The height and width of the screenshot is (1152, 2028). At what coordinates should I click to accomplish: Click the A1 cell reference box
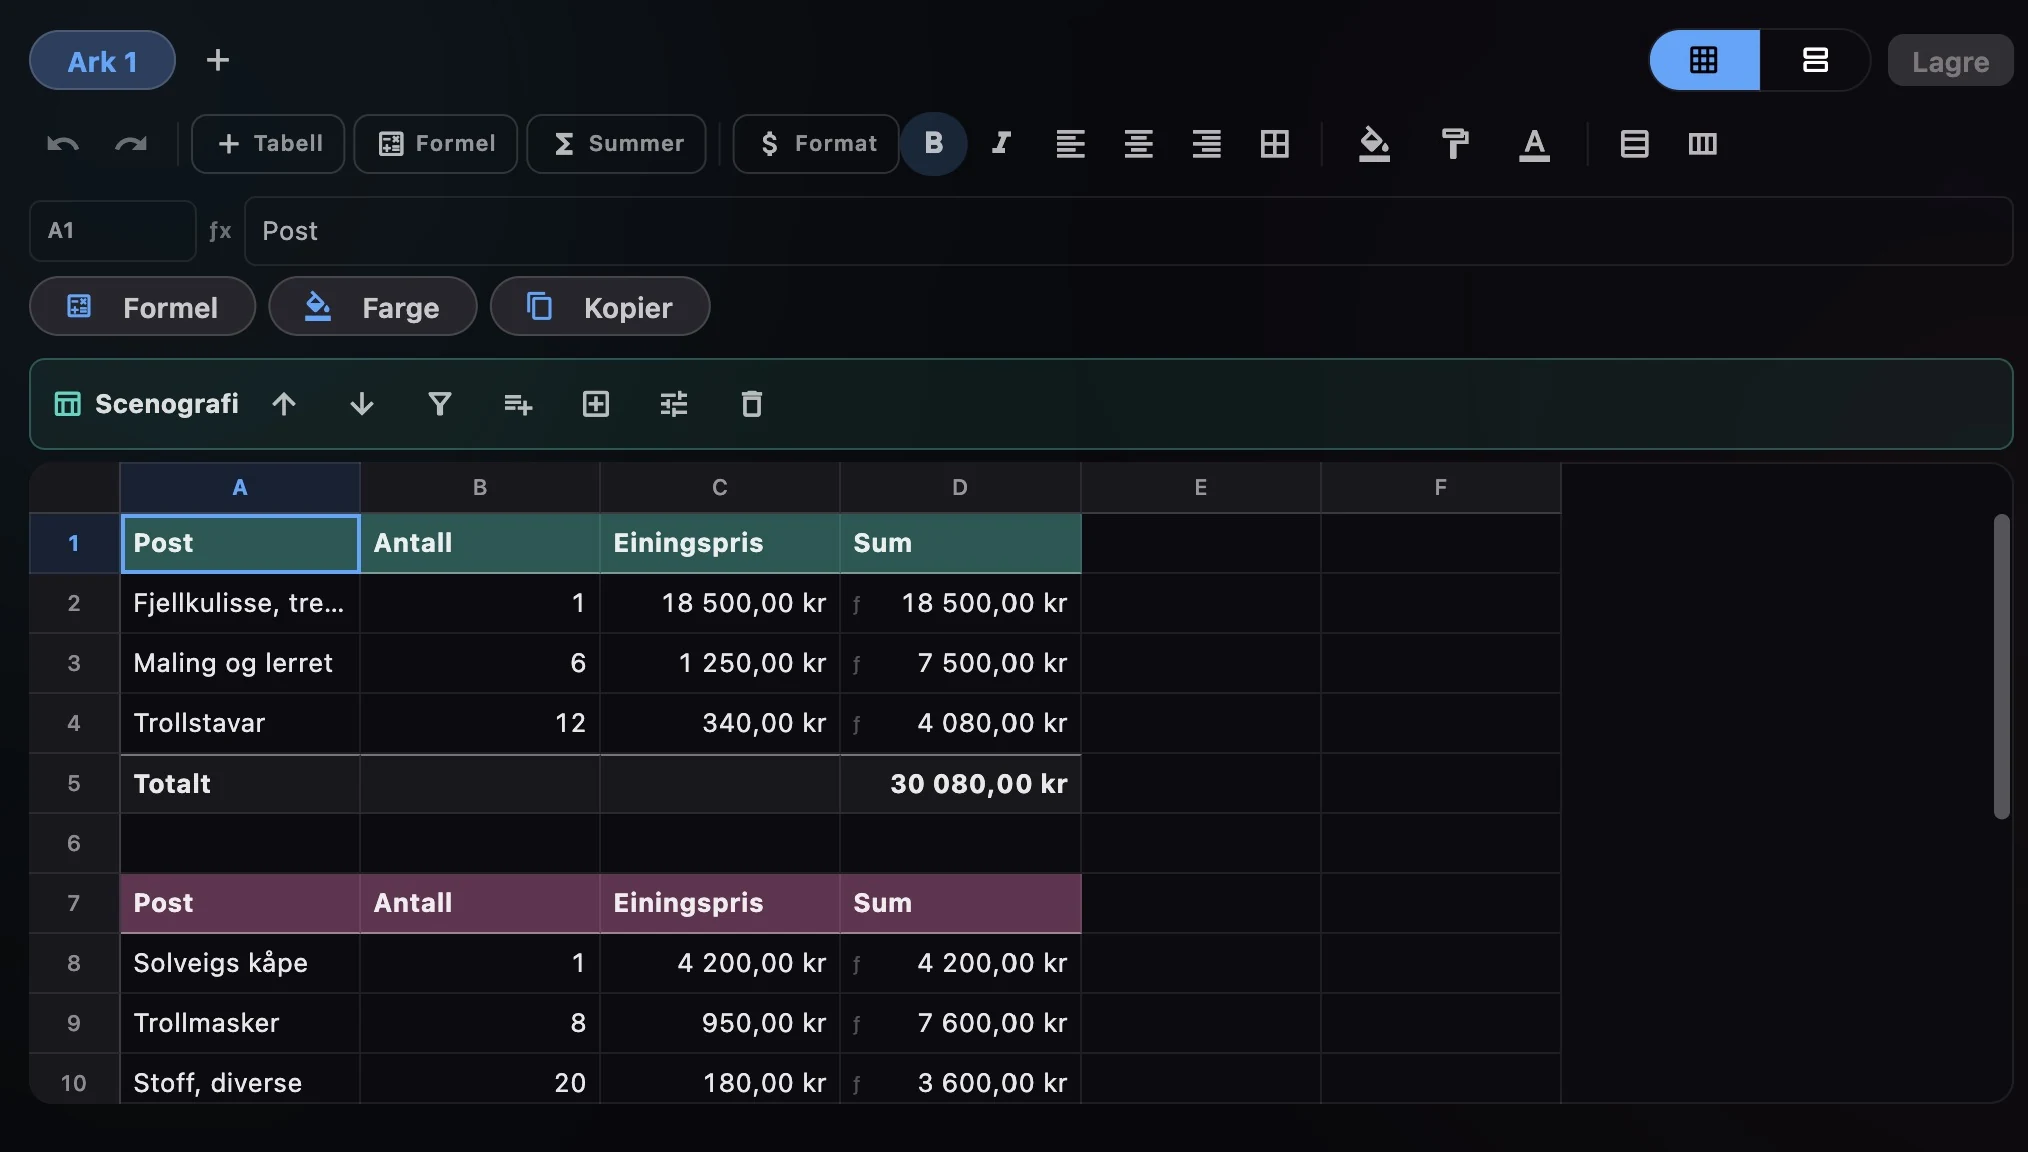tap(113, 231)
